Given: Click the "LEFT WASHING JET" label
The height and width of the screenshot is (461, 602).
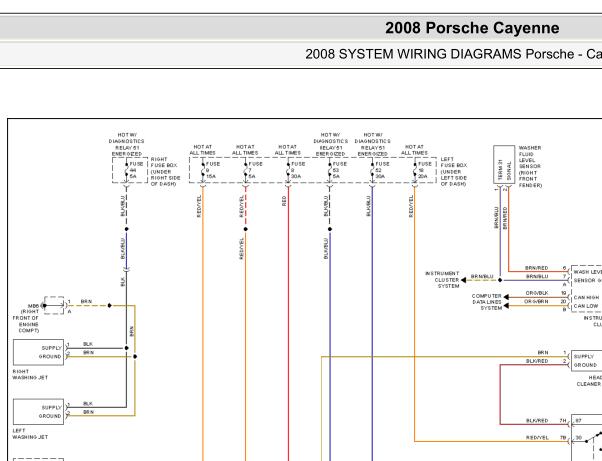Looking at the screenshot, I should [x=30, y=434].
